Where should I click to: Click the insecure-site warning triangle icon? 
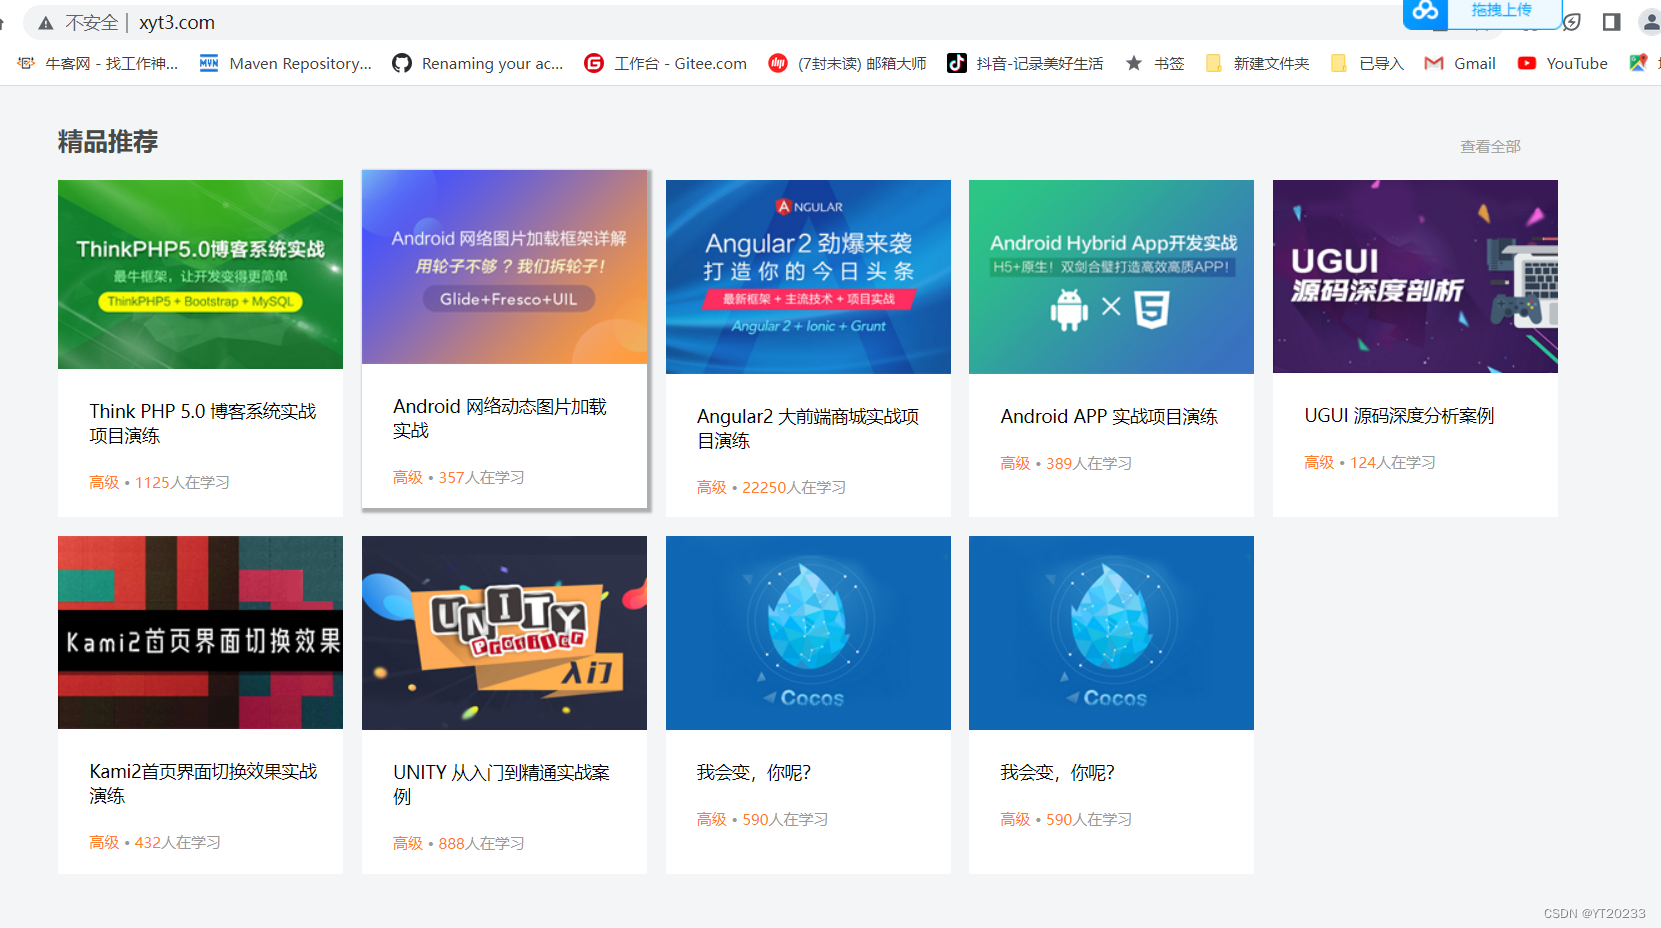46,22
